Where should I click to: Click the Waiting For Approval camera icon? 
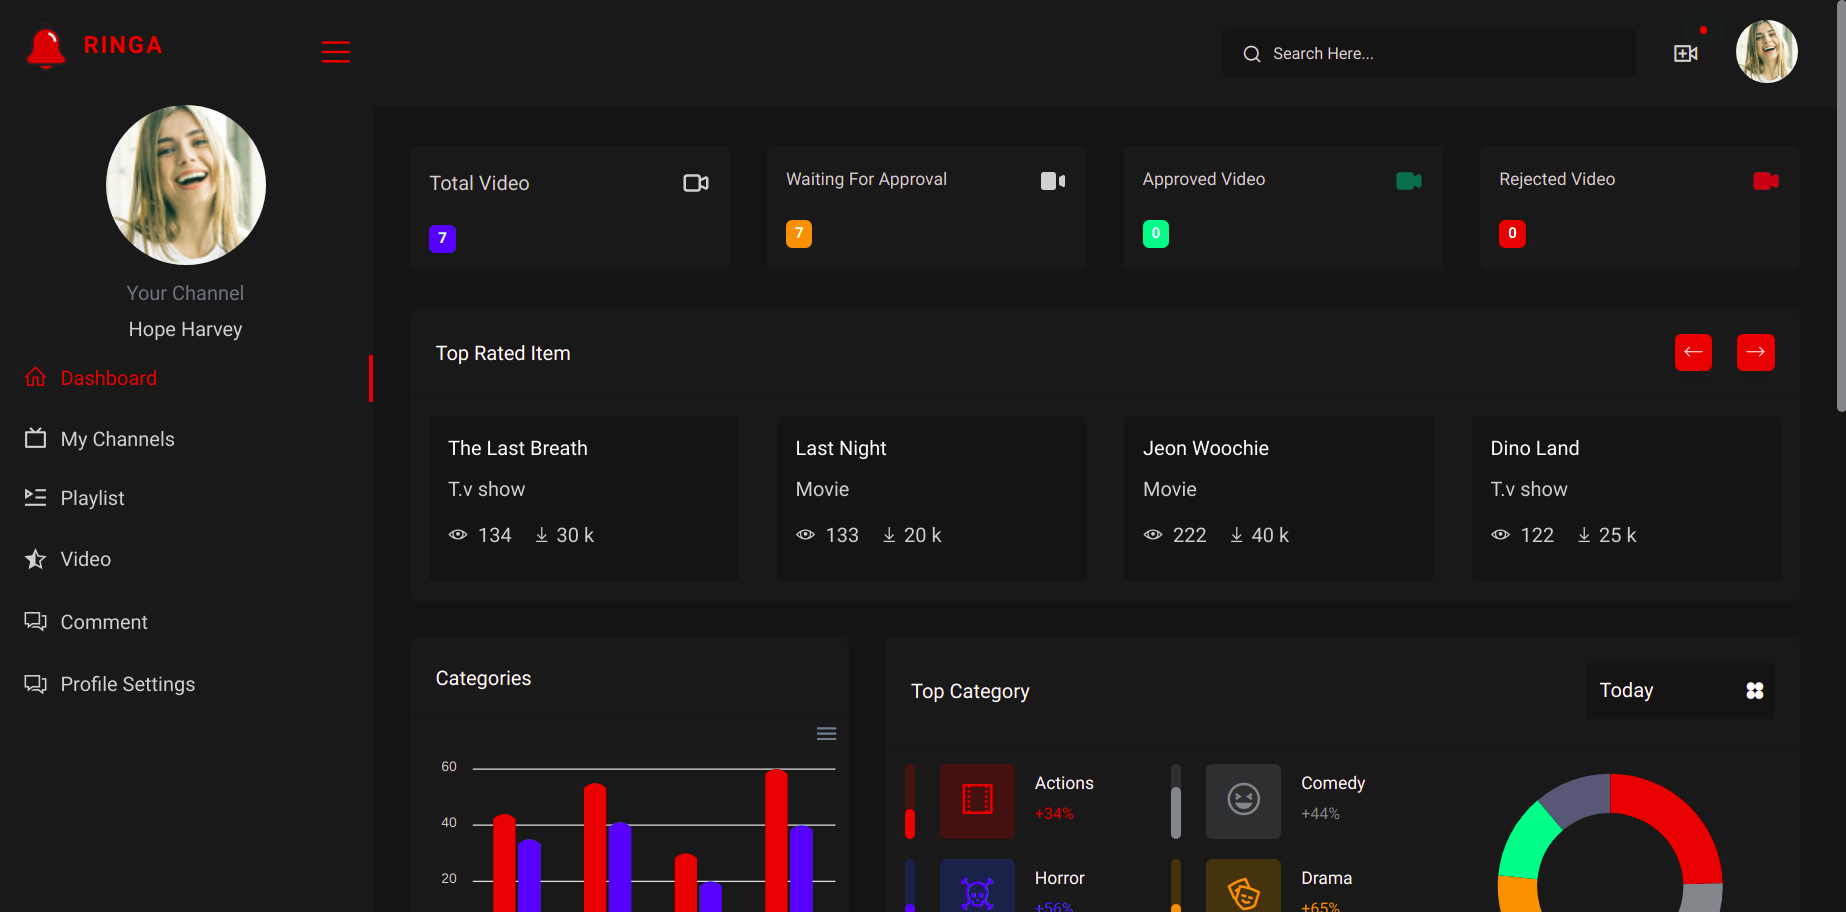[1053, 181]
